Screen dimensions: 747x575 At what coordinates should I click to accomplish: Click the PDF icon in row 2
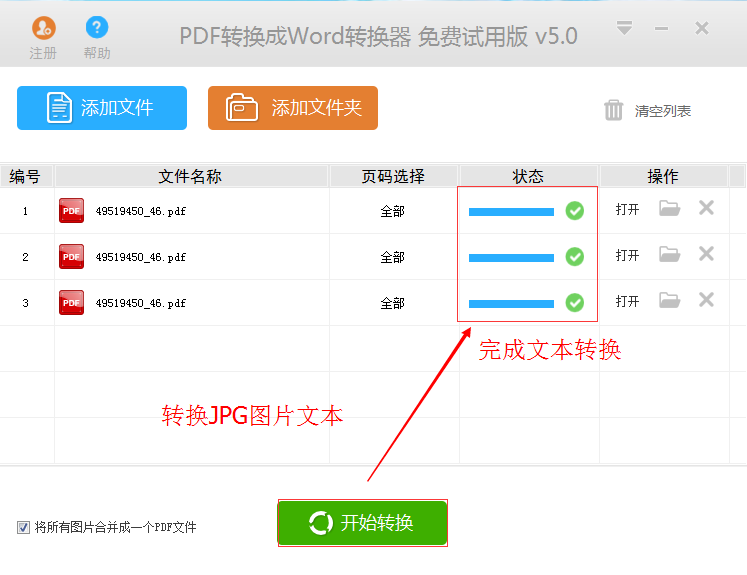click(71, 256)
